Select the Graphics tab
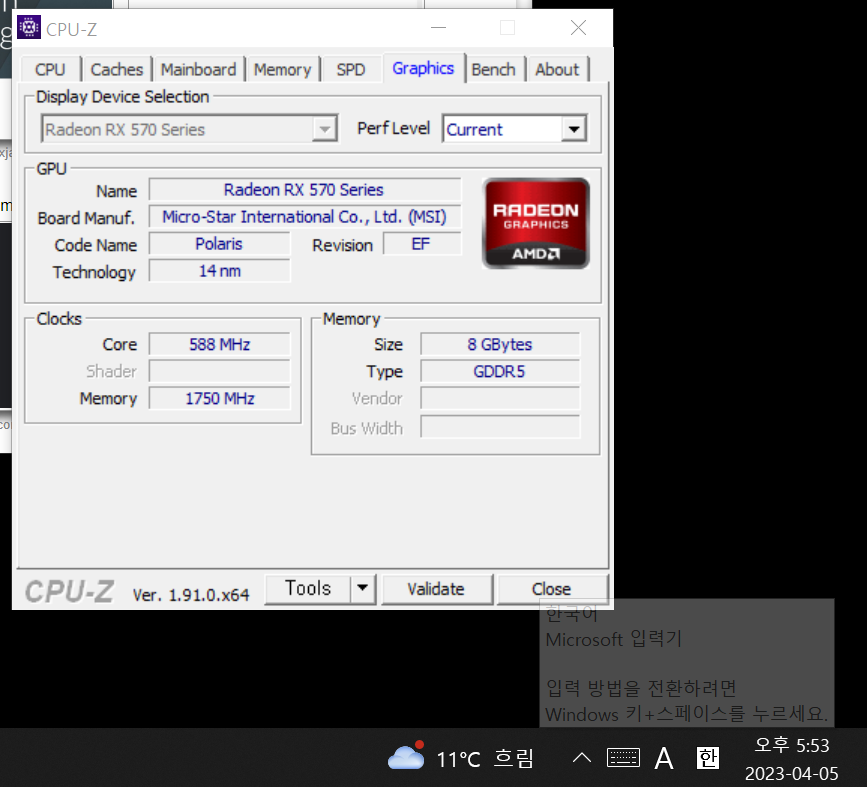Viewport: 867px width, 787px height. (x=423, y=68)
